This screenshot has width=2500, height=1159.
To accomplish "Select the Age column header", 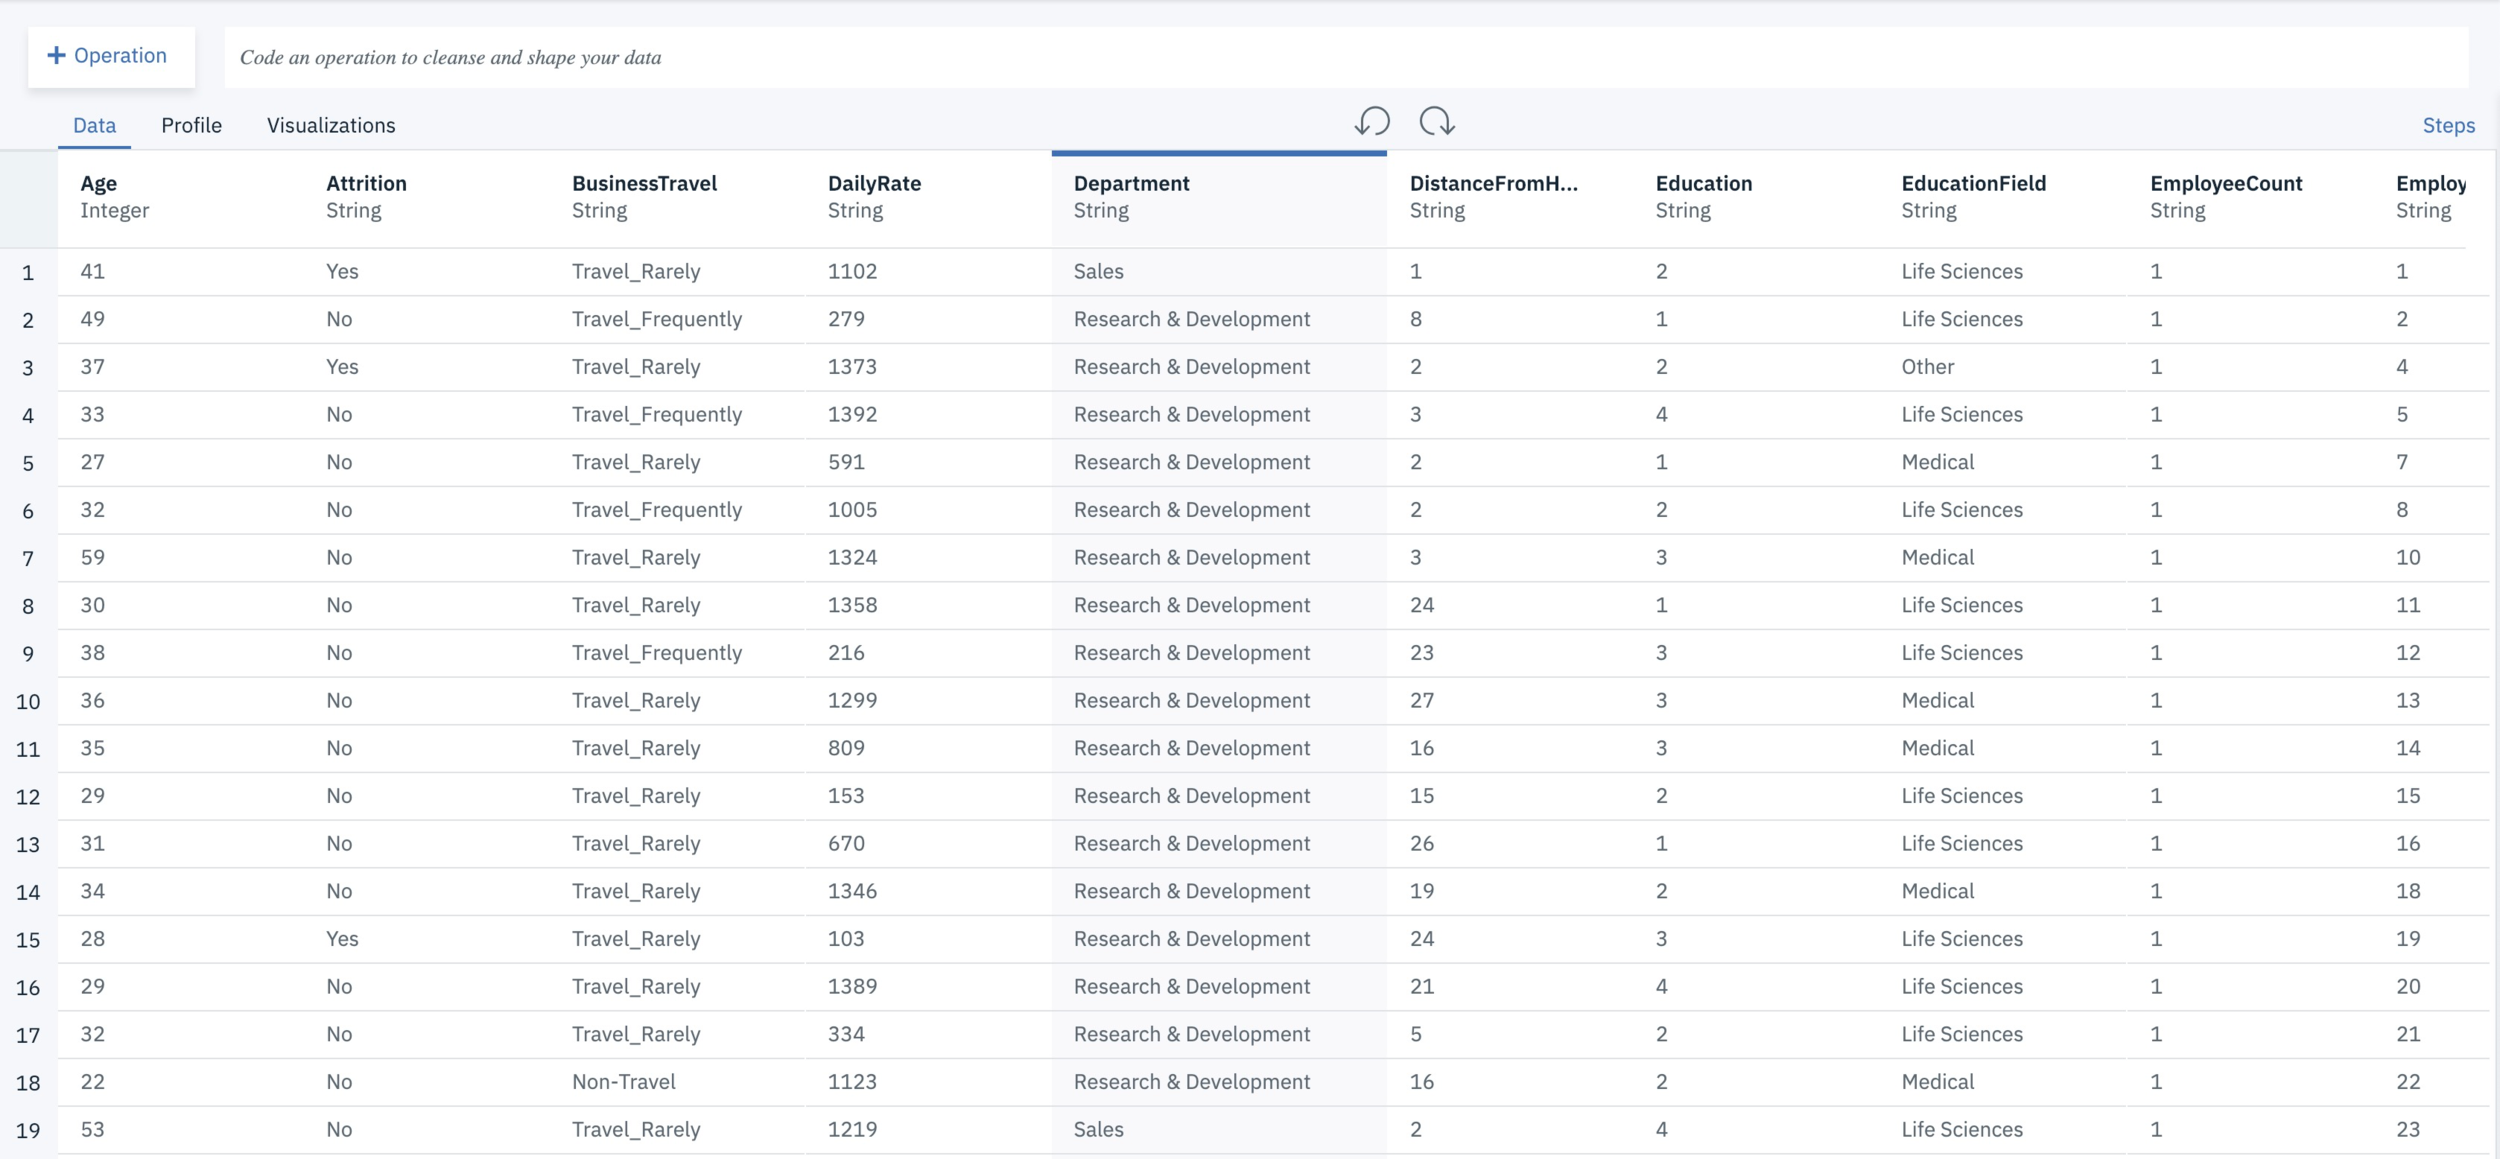I will click(99, 184).
